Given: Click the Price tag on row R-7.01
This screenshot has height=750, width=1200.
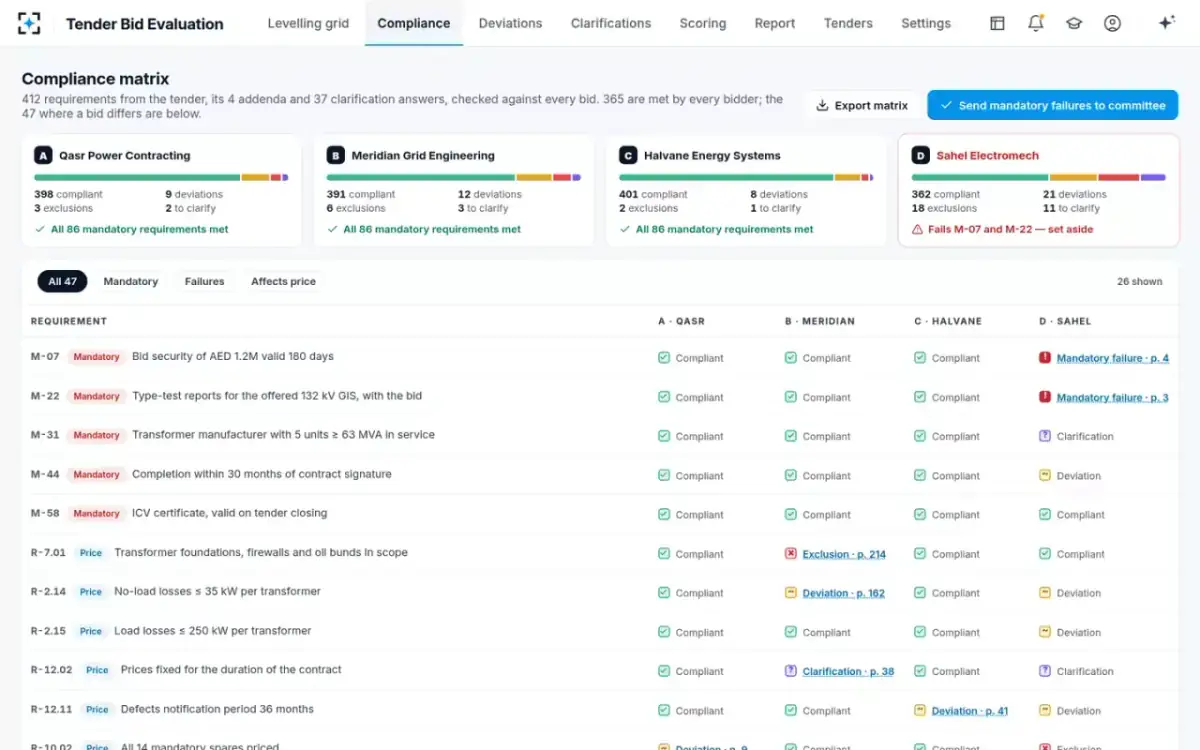Looking at the screenshot, I should coord(91,553).
